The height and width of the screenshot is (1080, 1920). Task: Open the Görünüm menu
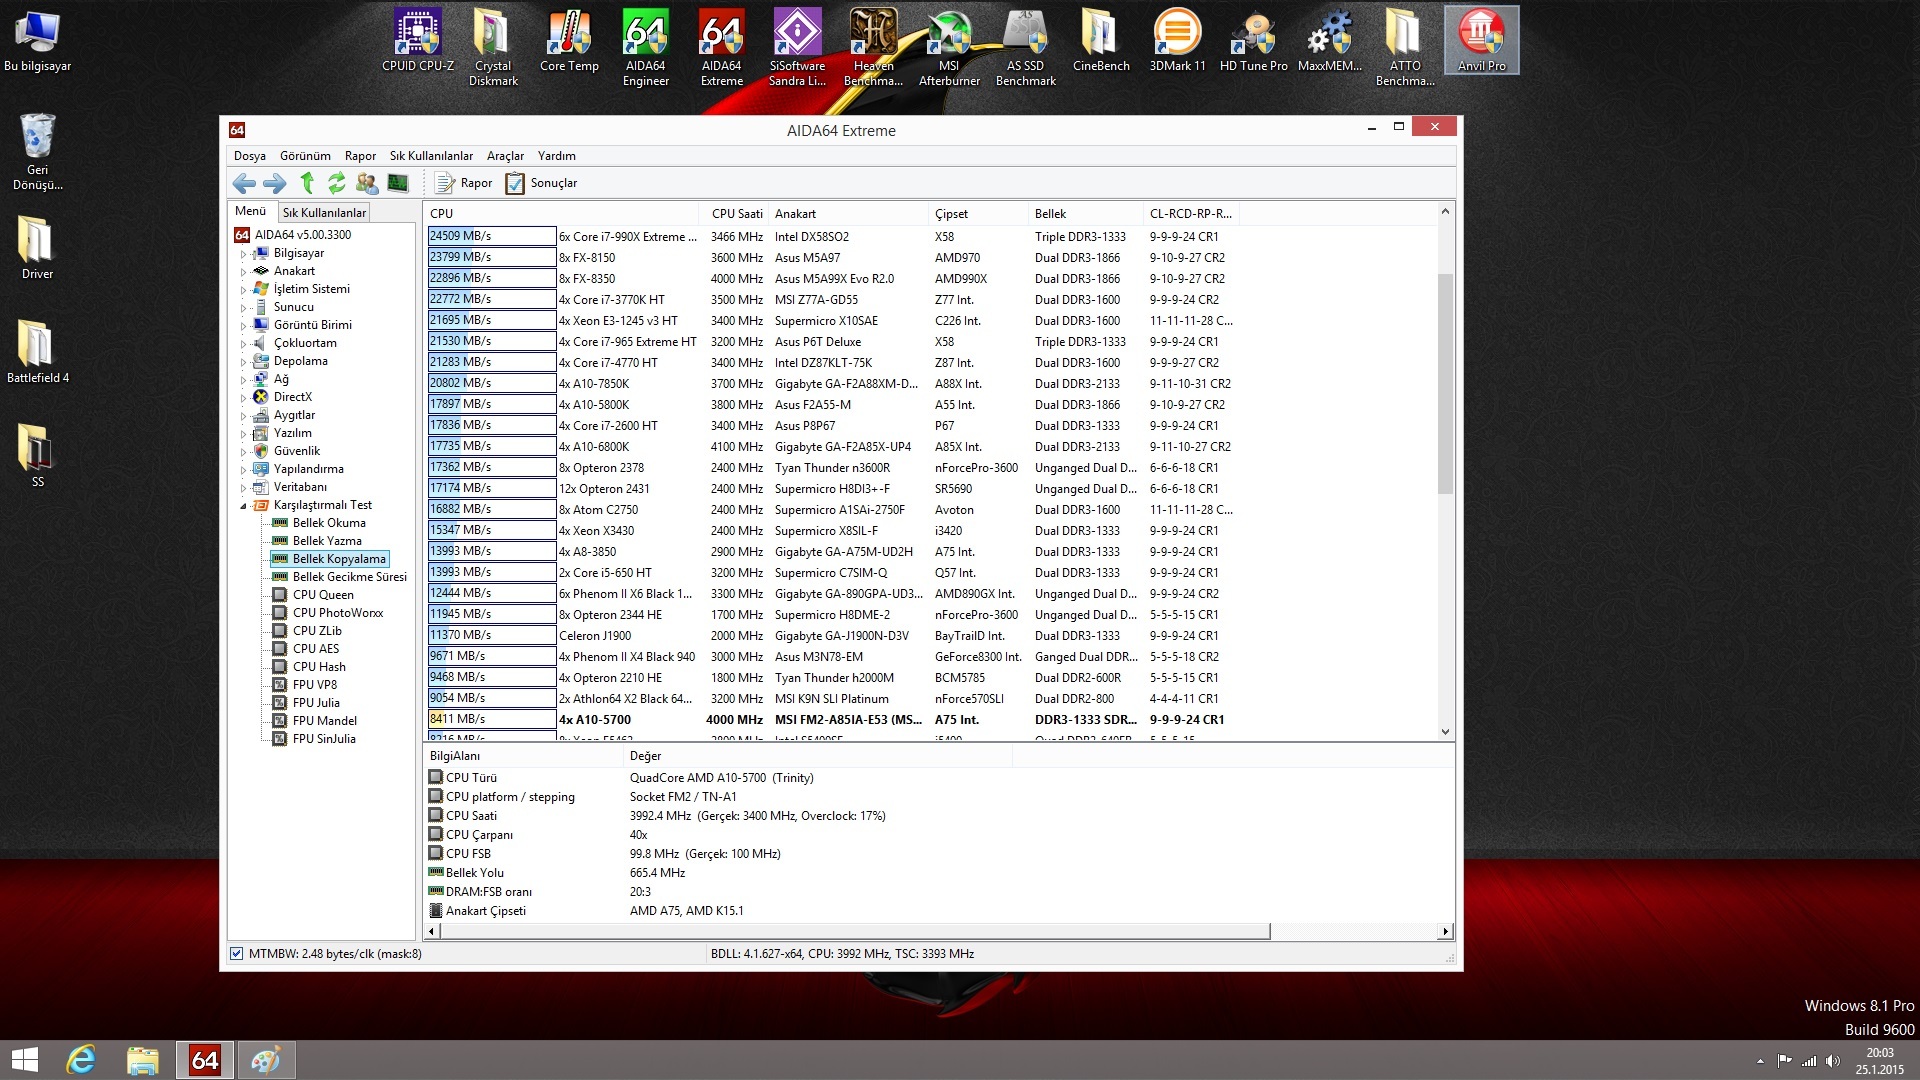[305, 156]
